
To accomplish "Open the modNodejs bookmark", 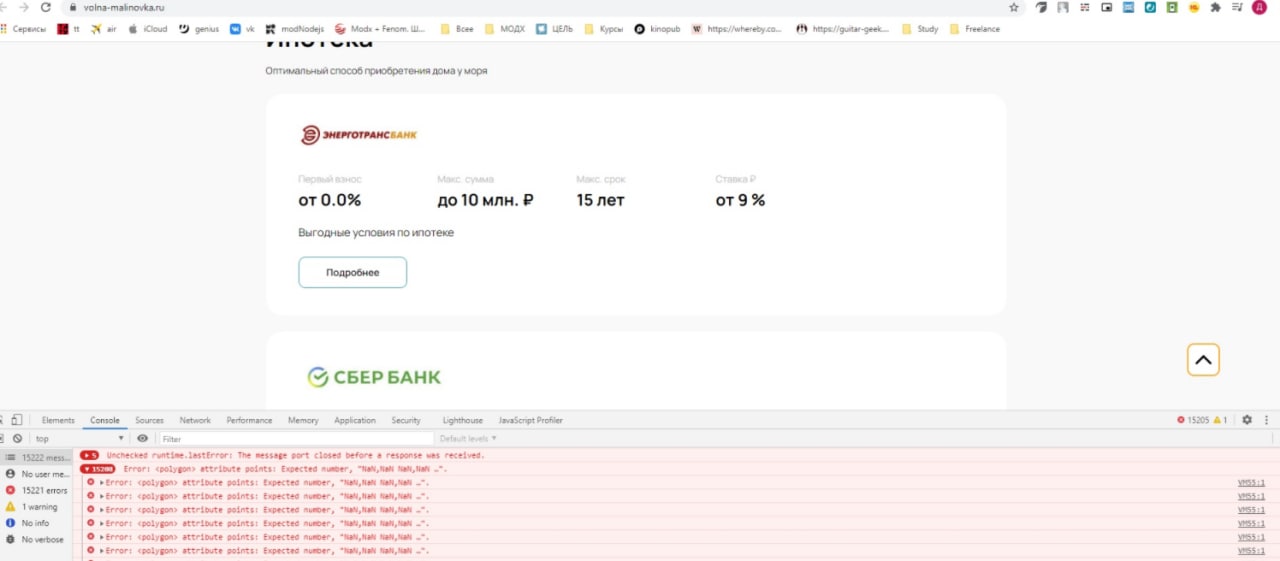I will 295,29.
